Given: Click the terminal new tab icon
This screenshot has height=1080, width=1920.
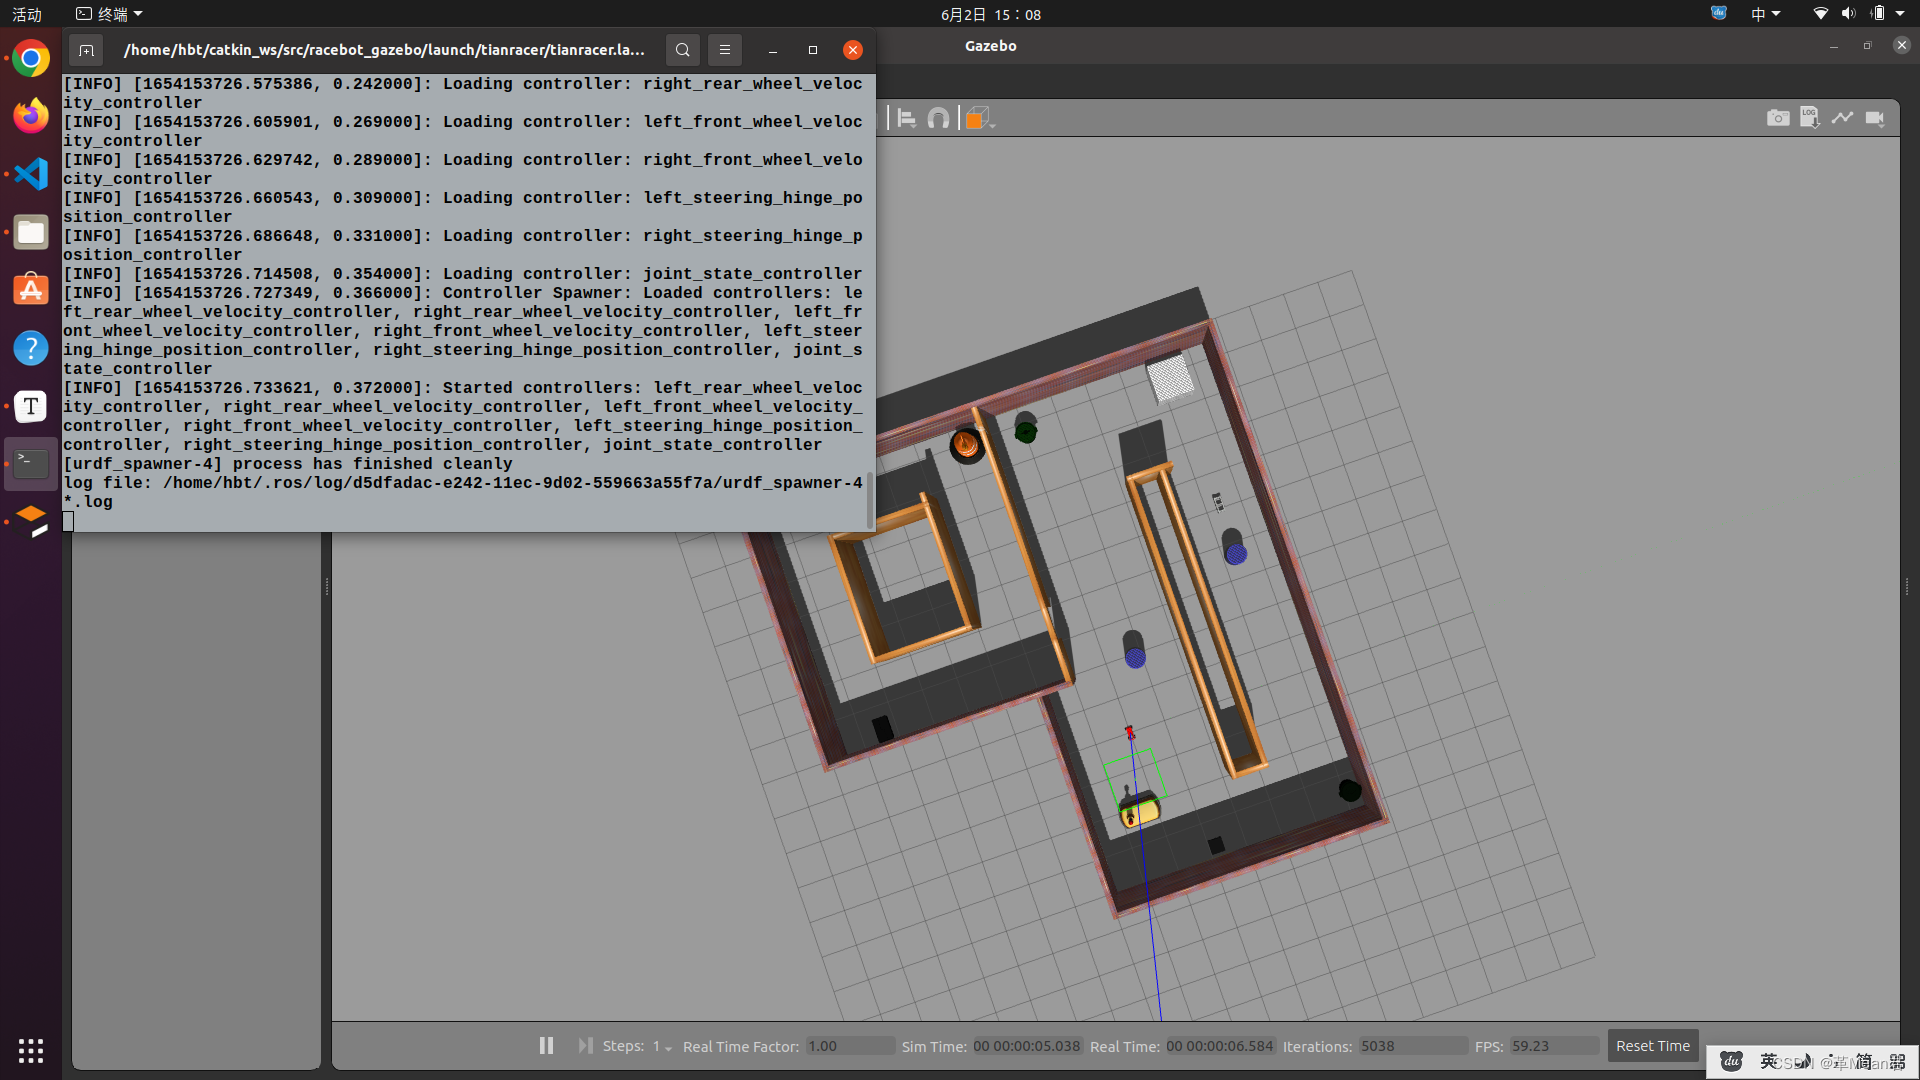Looking at the screenshot, I should [x=87, y=50].
